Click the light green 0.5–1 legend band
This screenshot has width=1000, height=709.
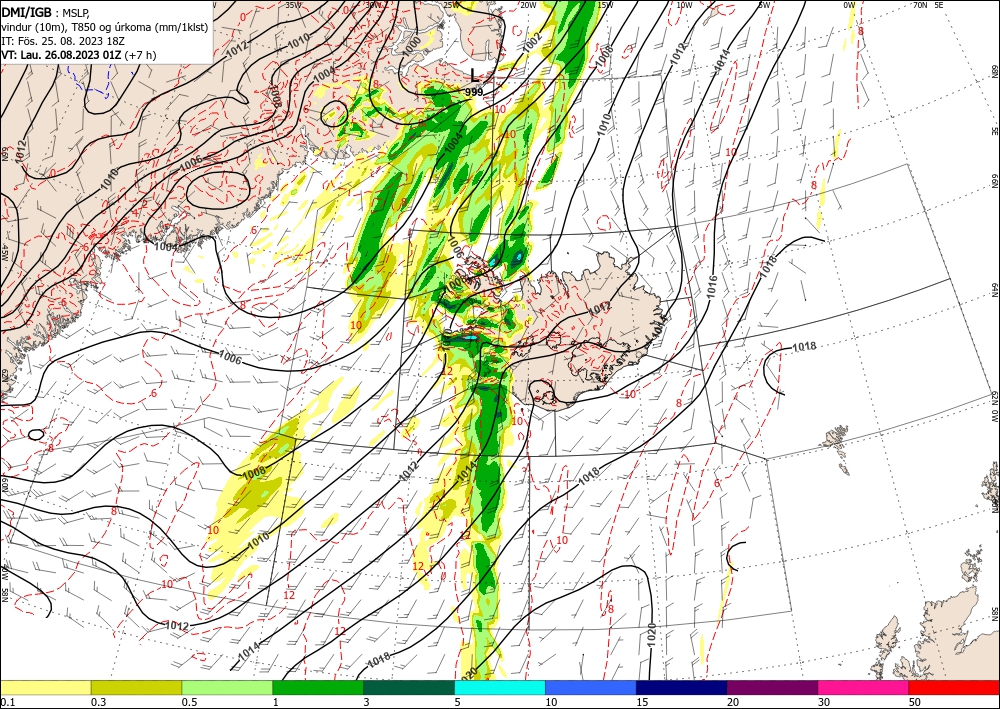coord(227,687)
